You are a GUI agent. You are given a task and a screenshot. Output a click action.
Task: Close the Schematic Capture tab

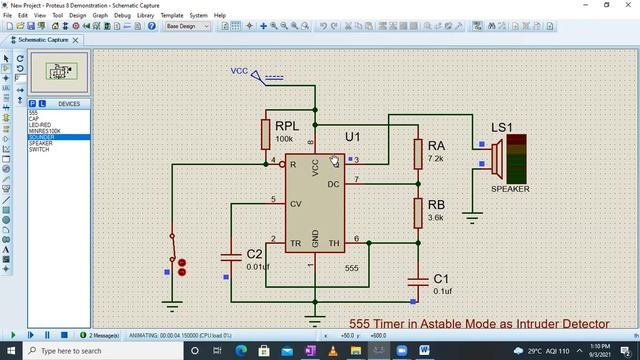[x=76, y=40]
